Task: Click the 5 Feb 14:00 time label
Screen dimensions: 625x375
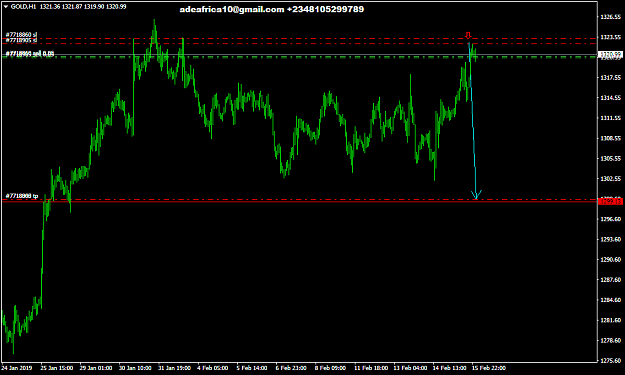Action: coord(252,368)
